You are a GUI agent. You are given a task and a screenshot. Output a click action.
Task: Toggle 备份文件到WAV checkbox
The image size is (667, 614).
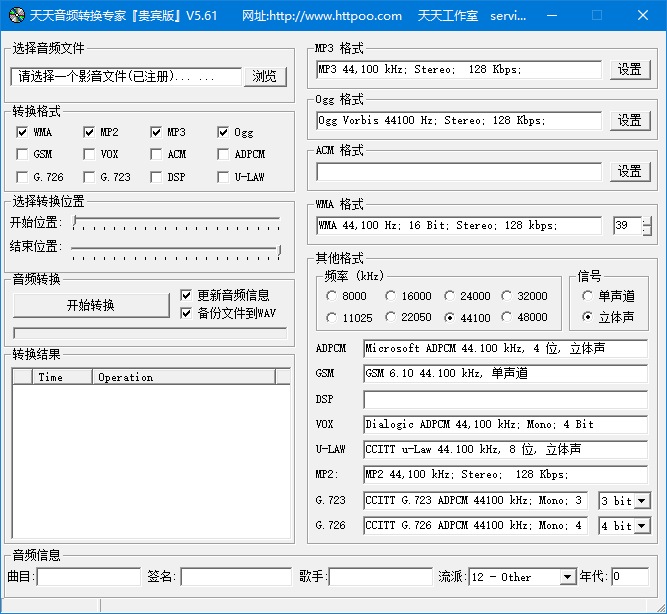click(186, 313)
